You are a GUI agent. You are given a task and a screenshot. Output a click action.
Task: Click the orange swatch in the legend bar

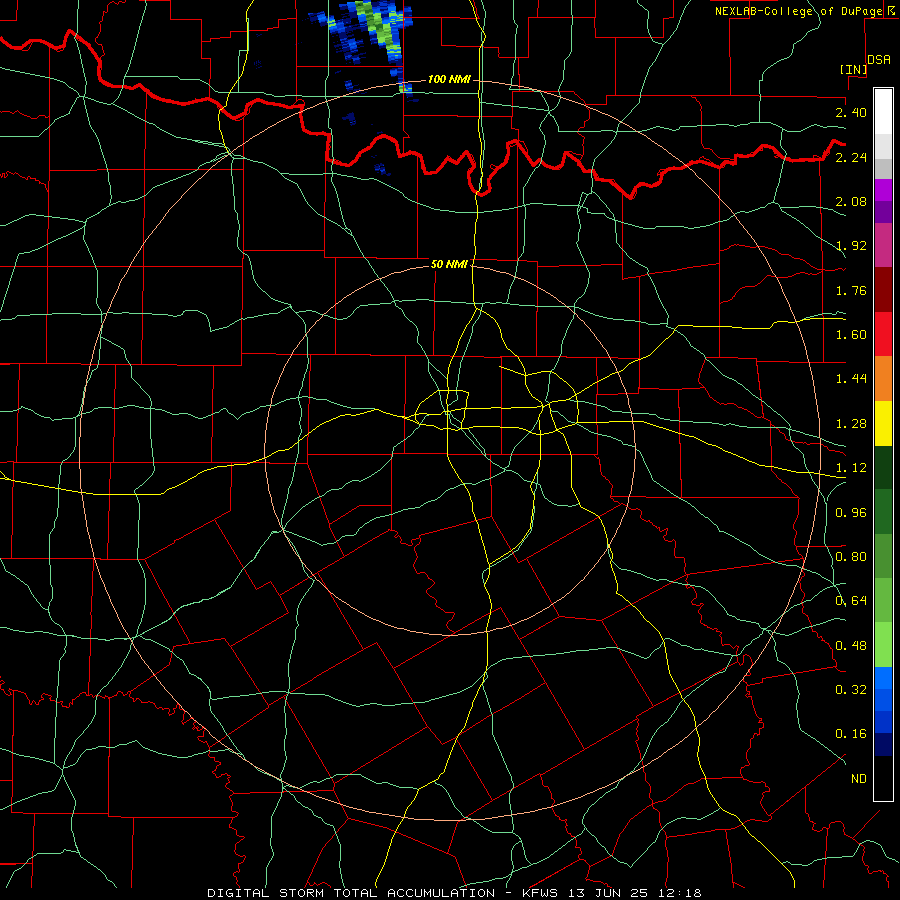pos(883,379)
